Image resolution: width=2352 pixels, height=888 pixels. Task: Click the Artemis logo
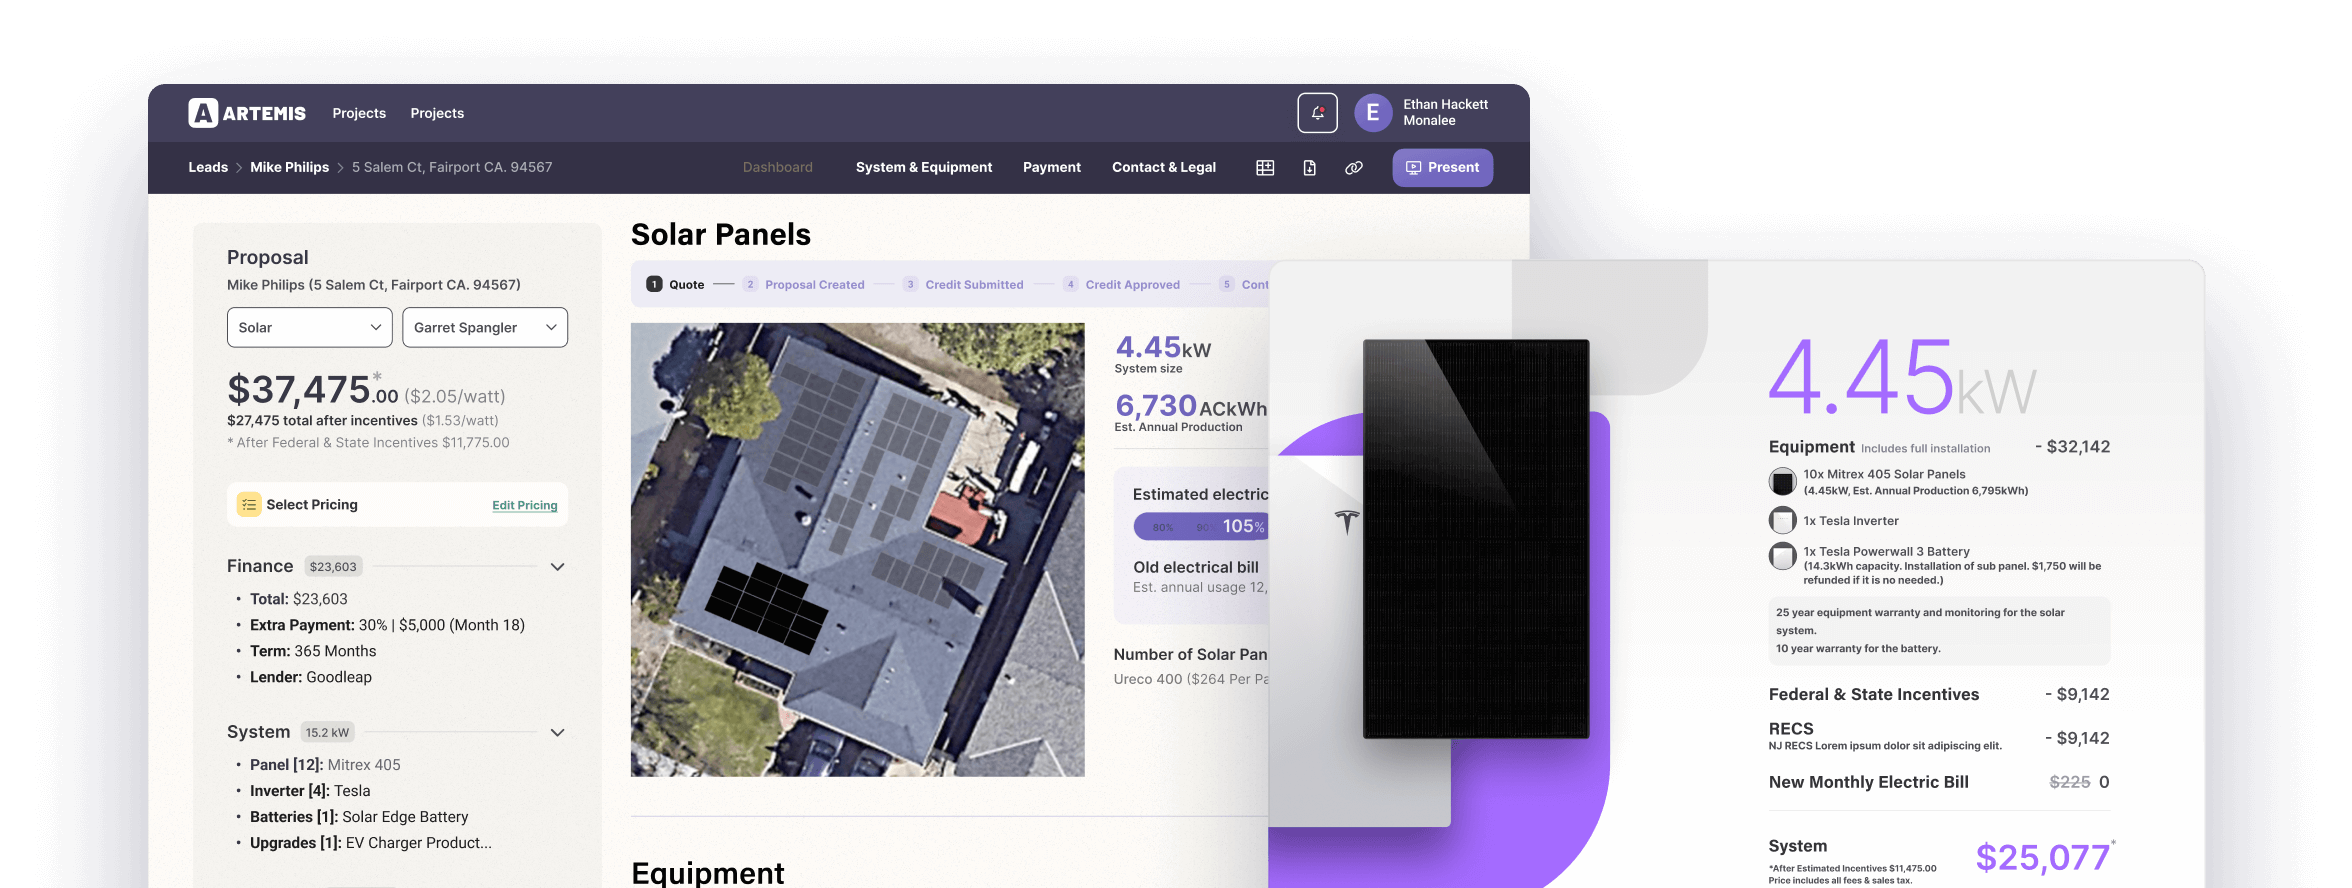[247, 113]
